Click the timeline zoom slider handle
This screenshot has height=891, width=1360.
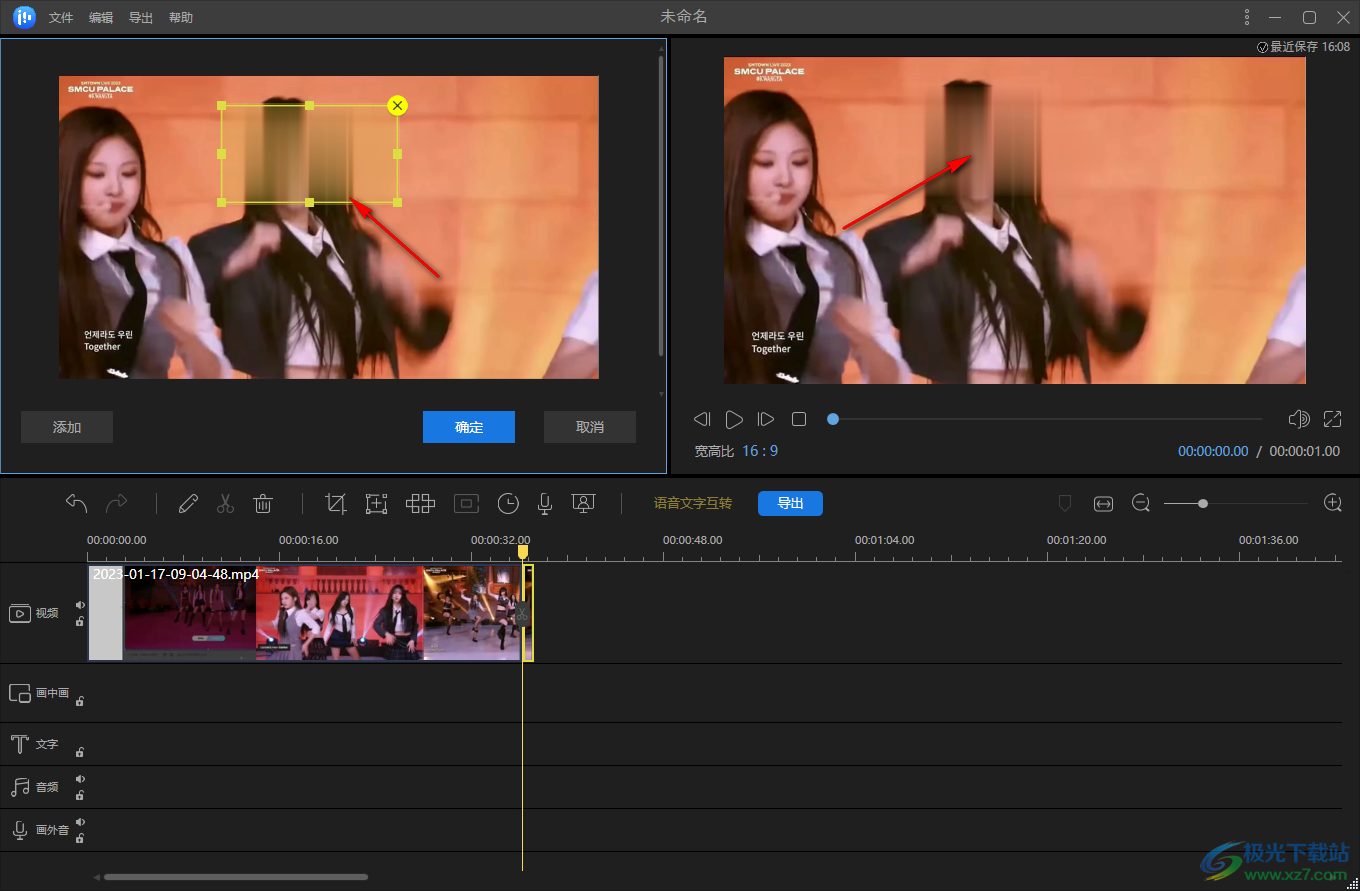pos(1203,503)
